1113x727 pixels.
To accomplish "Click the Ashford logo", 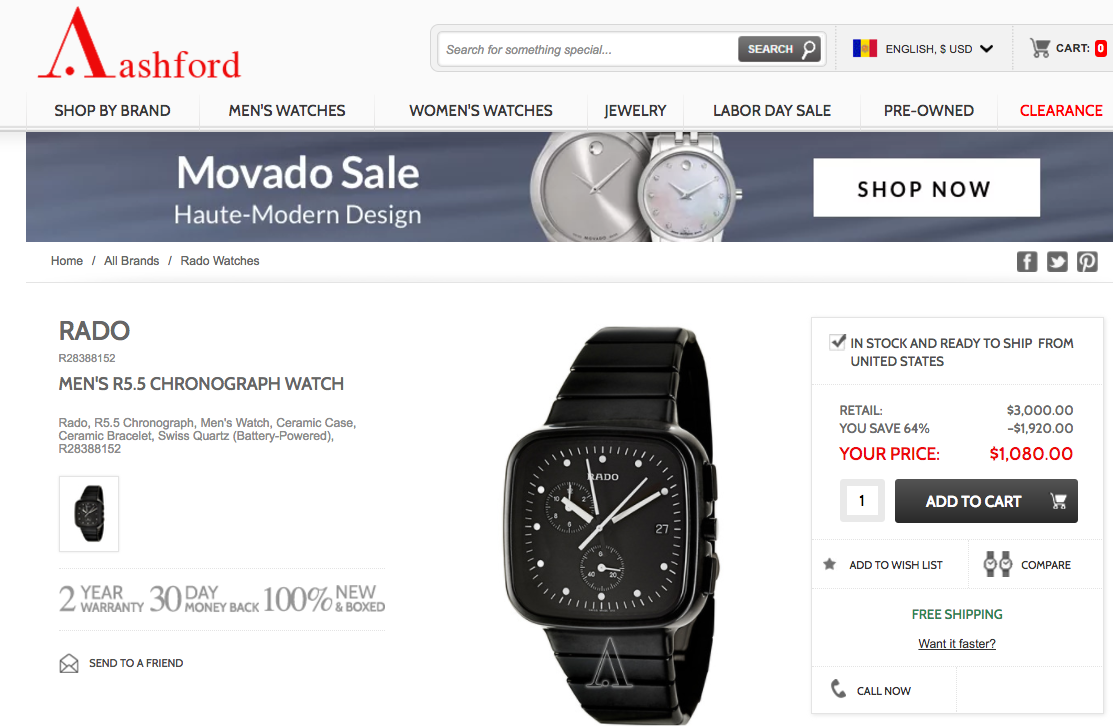I will 140,45.
